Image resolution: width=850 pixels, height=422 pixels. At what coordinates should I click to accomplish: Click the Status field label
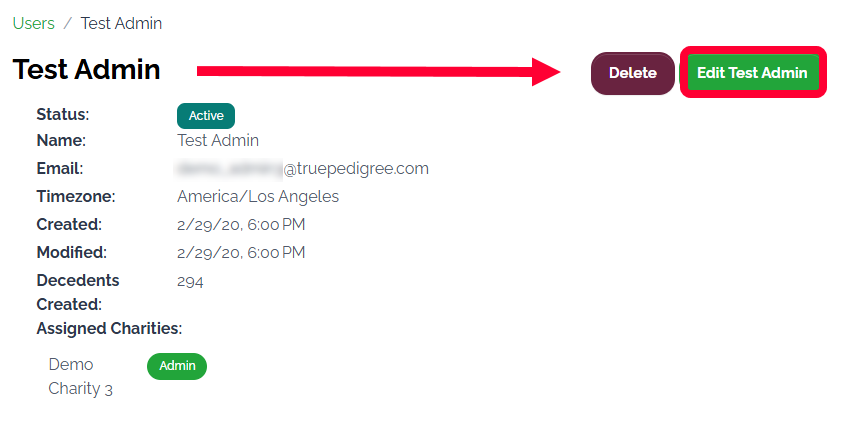click(61, 113)
